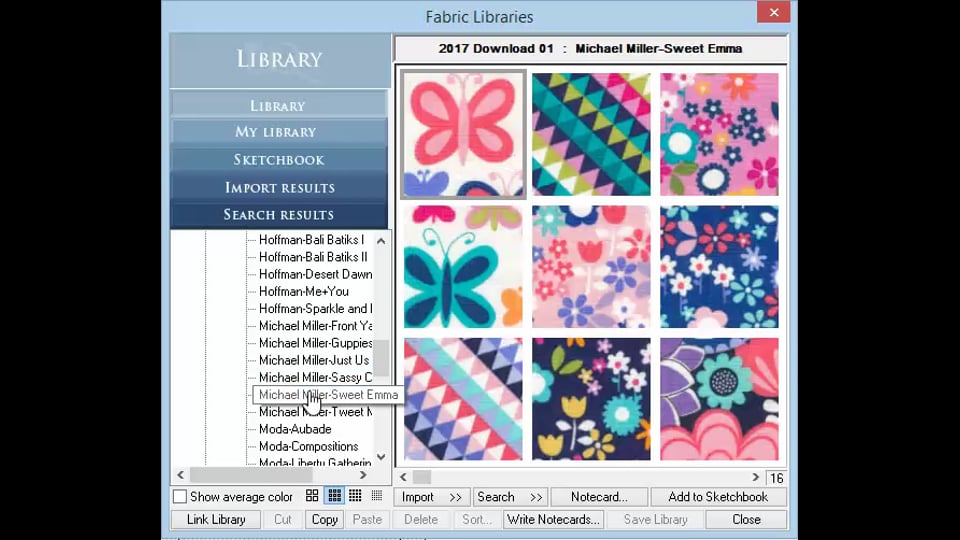Open the Sketchbook section
This screenshot has width=960, height=540.
279,160
